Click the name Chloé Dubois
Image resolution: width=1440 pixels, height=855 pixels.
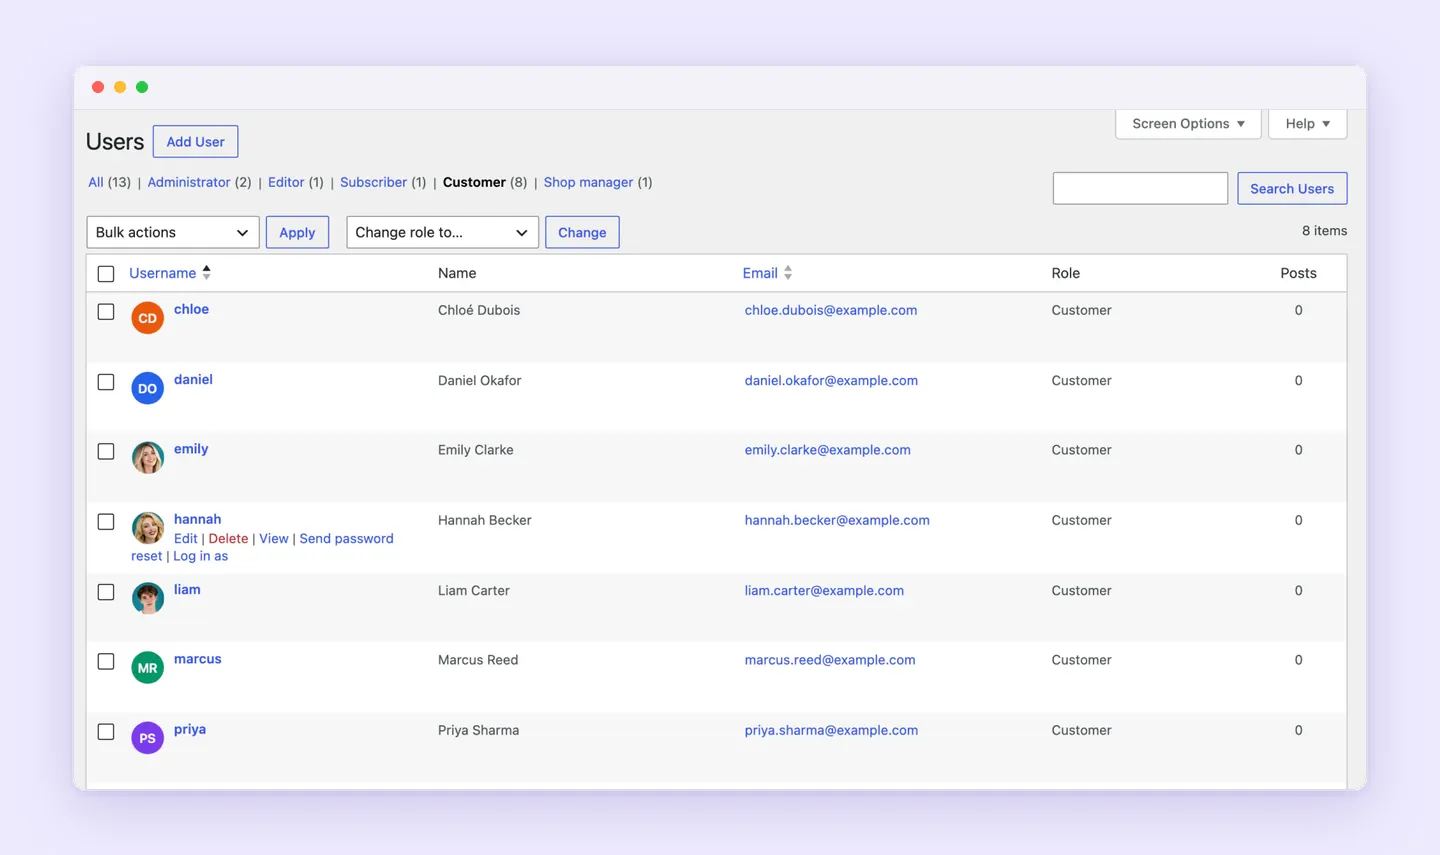(479, 310)
